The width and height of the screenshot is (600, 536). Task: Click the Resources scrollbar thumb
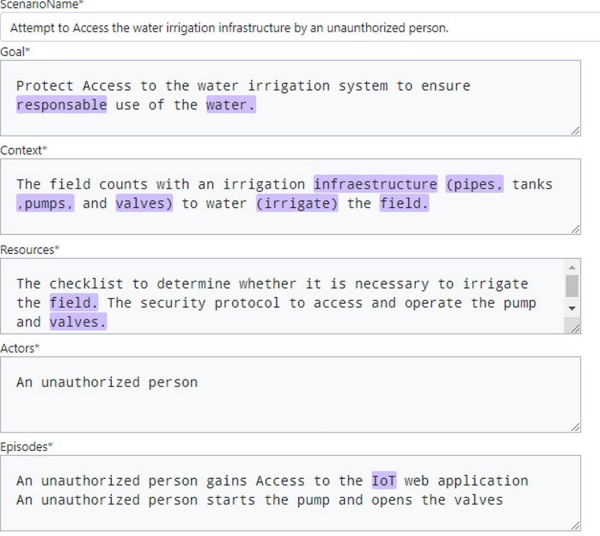coord(572,286)
